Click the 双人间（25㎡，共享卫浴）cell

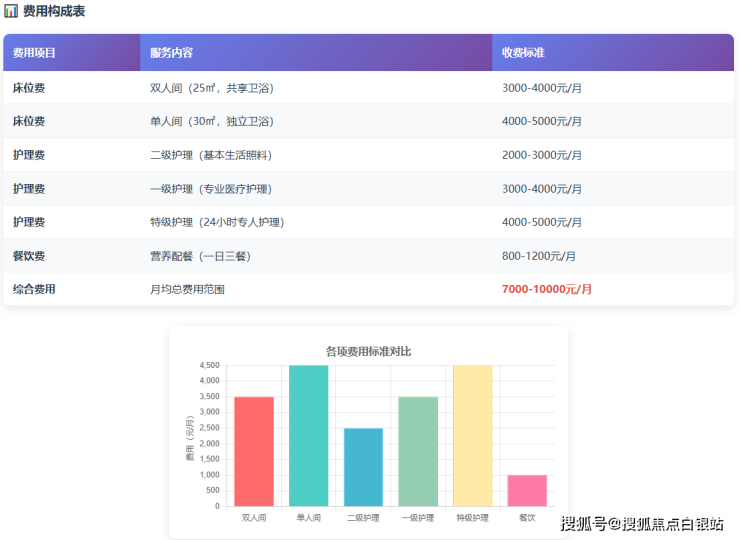coord(211,88)
